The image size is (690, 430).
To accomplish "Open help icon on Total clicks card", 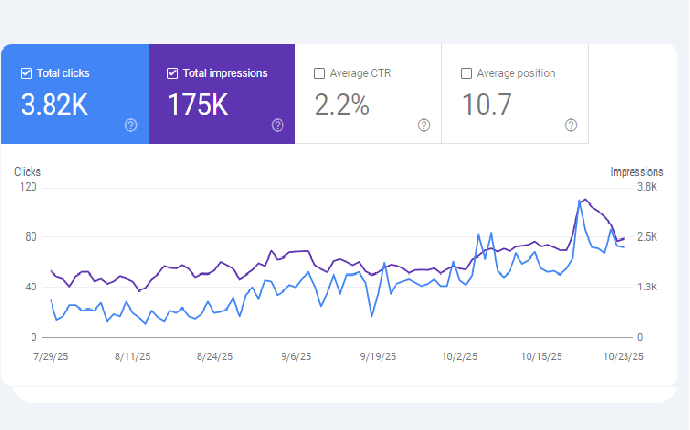I will point(131,125).
